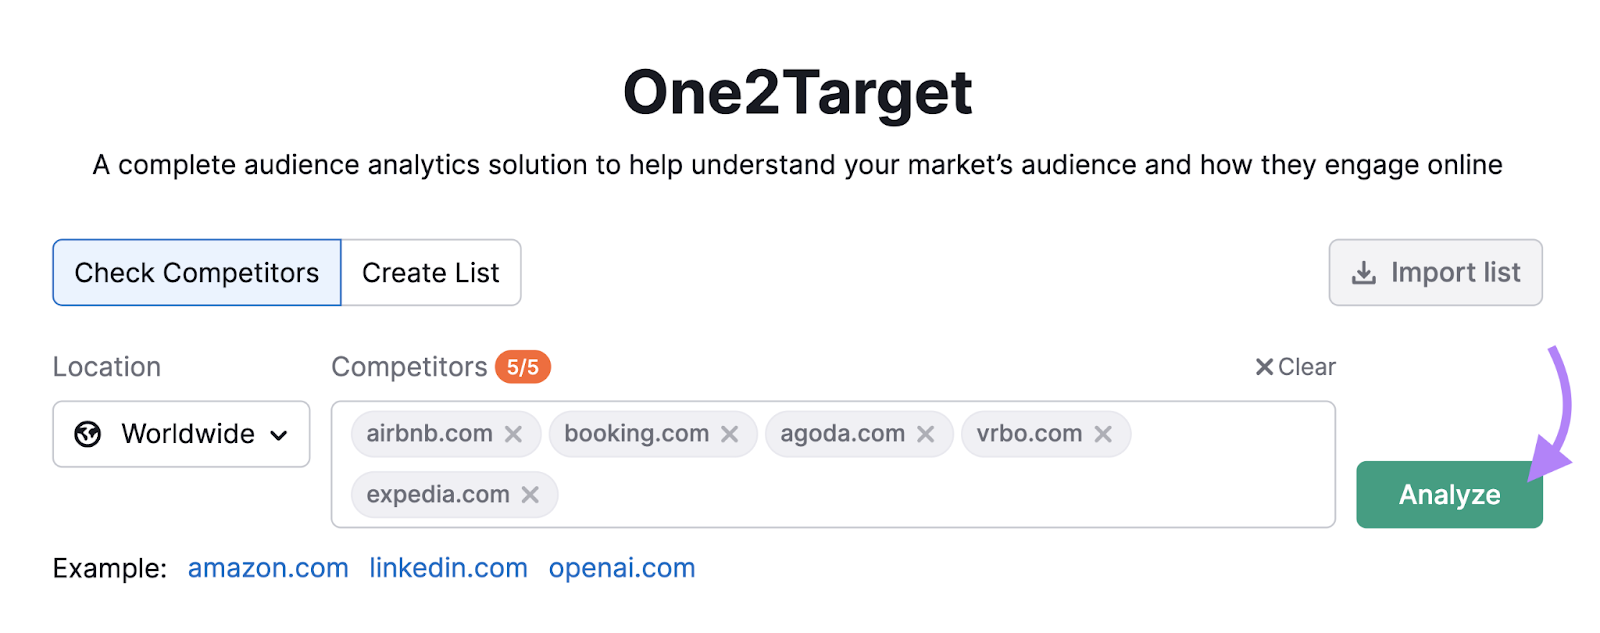Open the Import list option

tap(1434, 272)
